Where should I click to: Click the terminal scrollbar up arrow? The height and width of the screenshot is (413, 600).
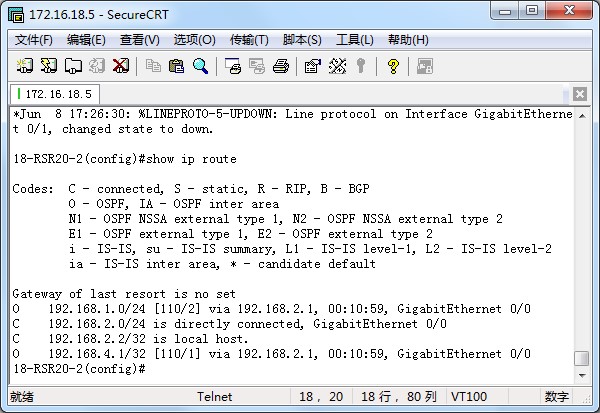[x=581, y=113]
